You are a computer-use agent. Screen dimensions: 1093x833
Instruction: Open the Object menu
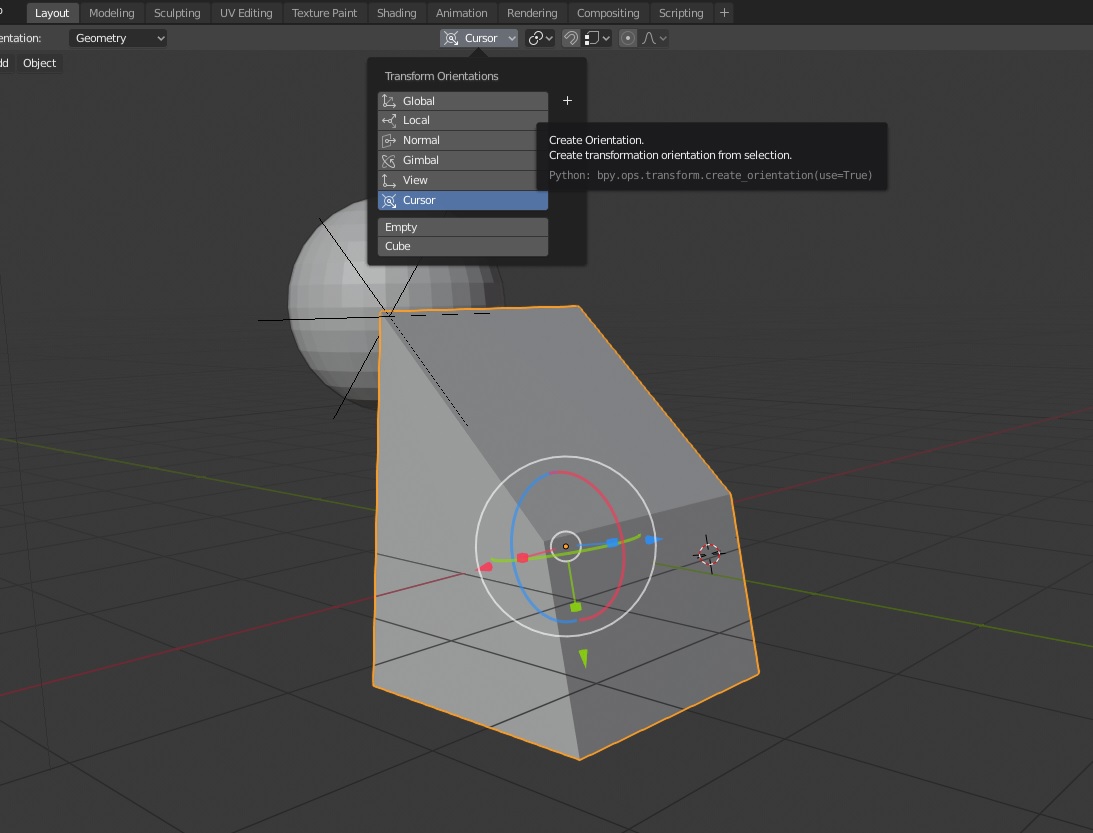[40, 63]
